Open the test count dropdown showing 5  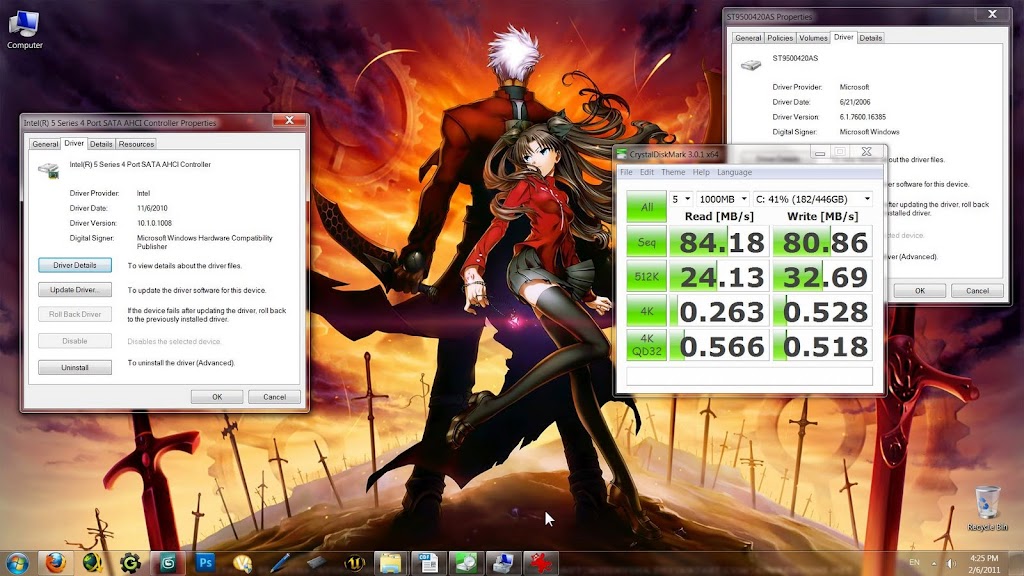tap(680, 199)
